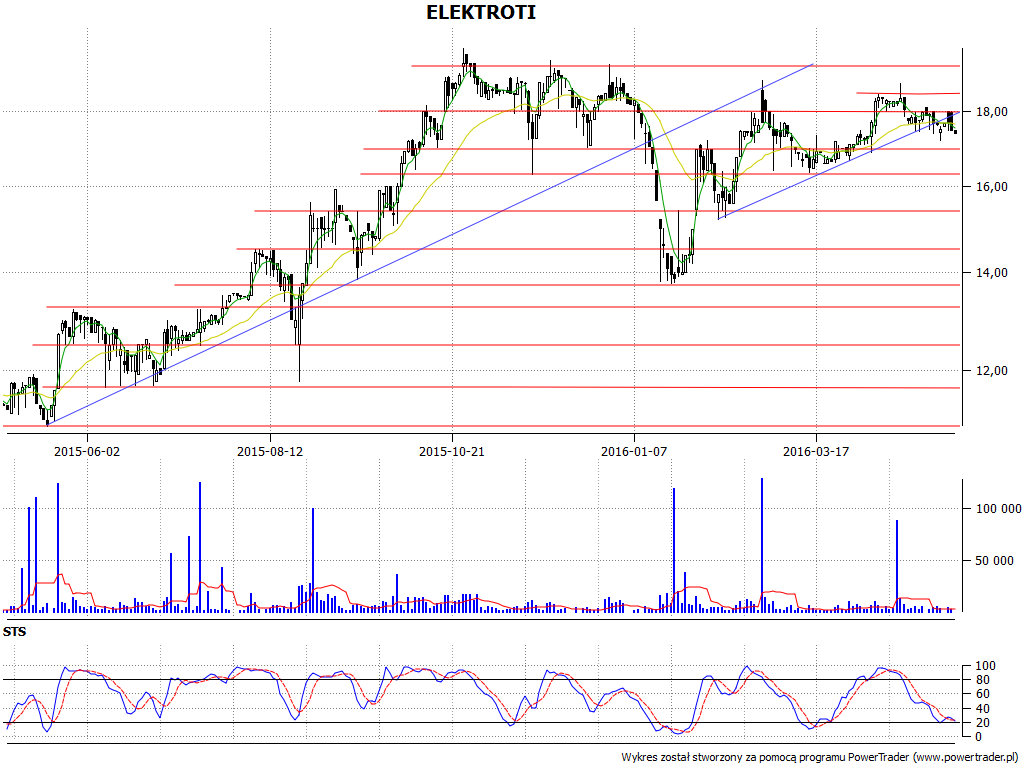Click the STS axis value 100

[985, 666]
